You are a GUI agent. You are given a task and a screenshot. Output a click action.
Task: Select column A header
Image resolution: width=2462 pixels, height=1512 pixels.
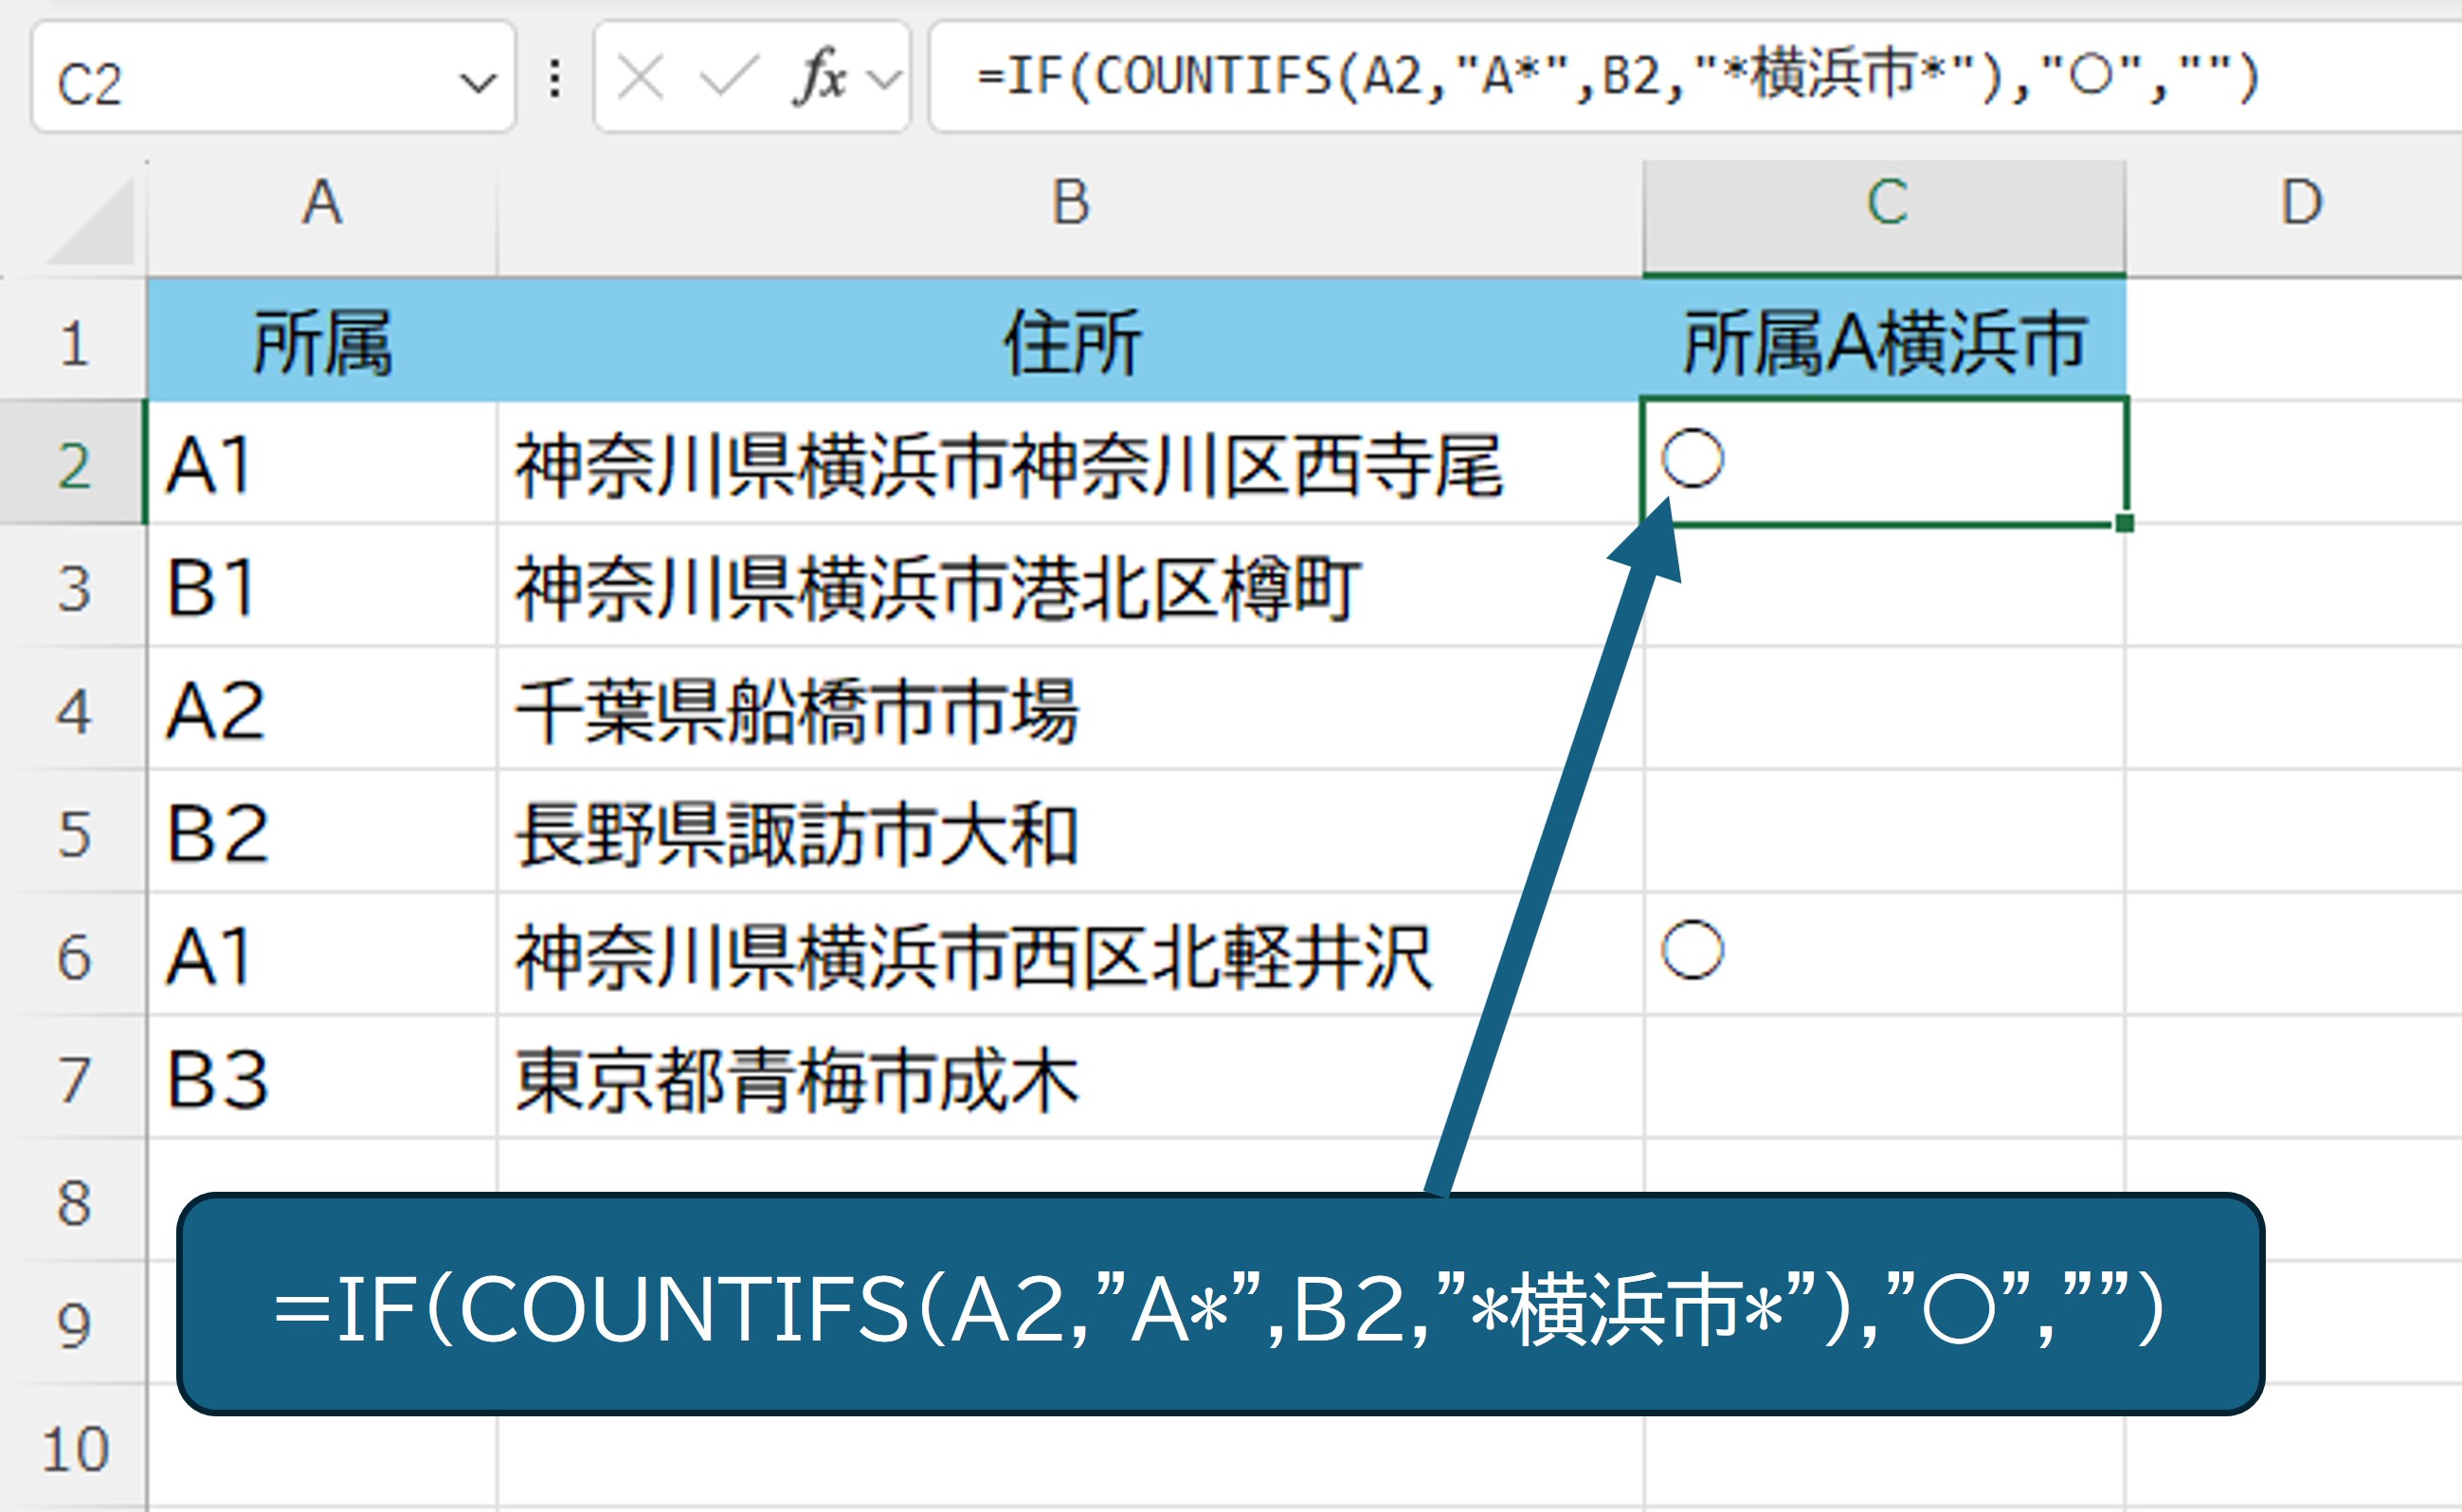click(x=322, y=204)
